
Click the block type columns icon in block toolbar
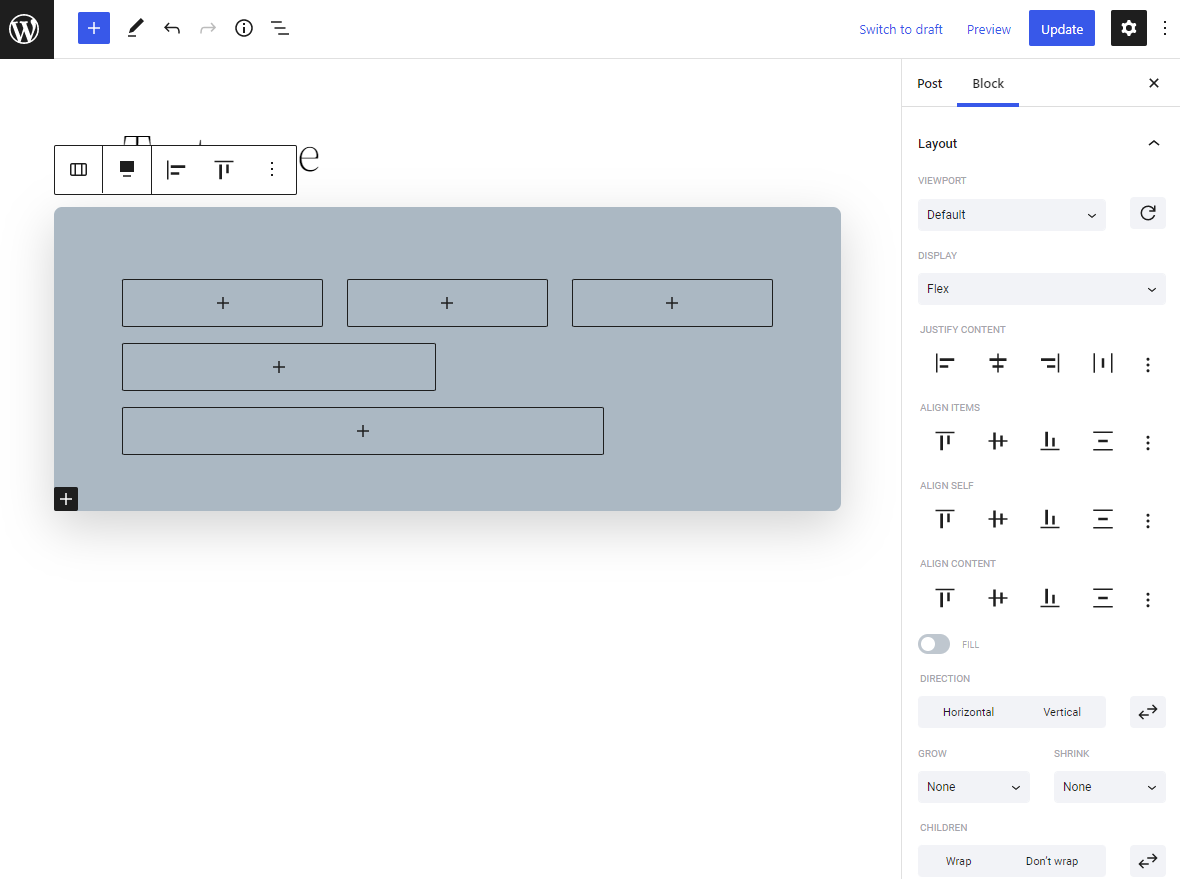[78, 169]
